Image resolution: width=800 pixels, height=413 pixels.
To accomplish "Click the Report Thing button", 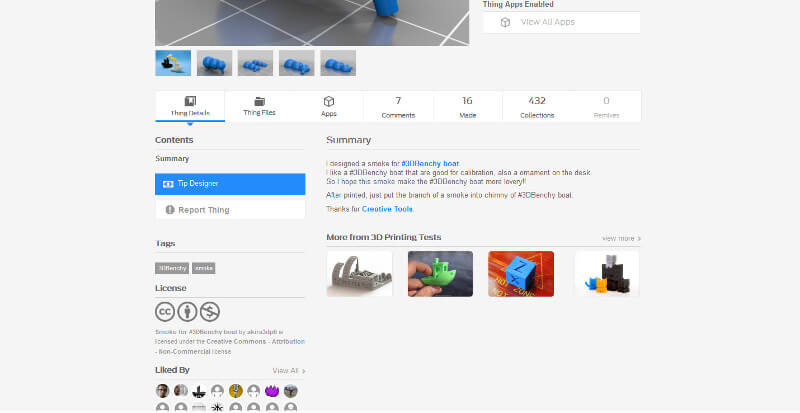I will click(x=230, y=210).
